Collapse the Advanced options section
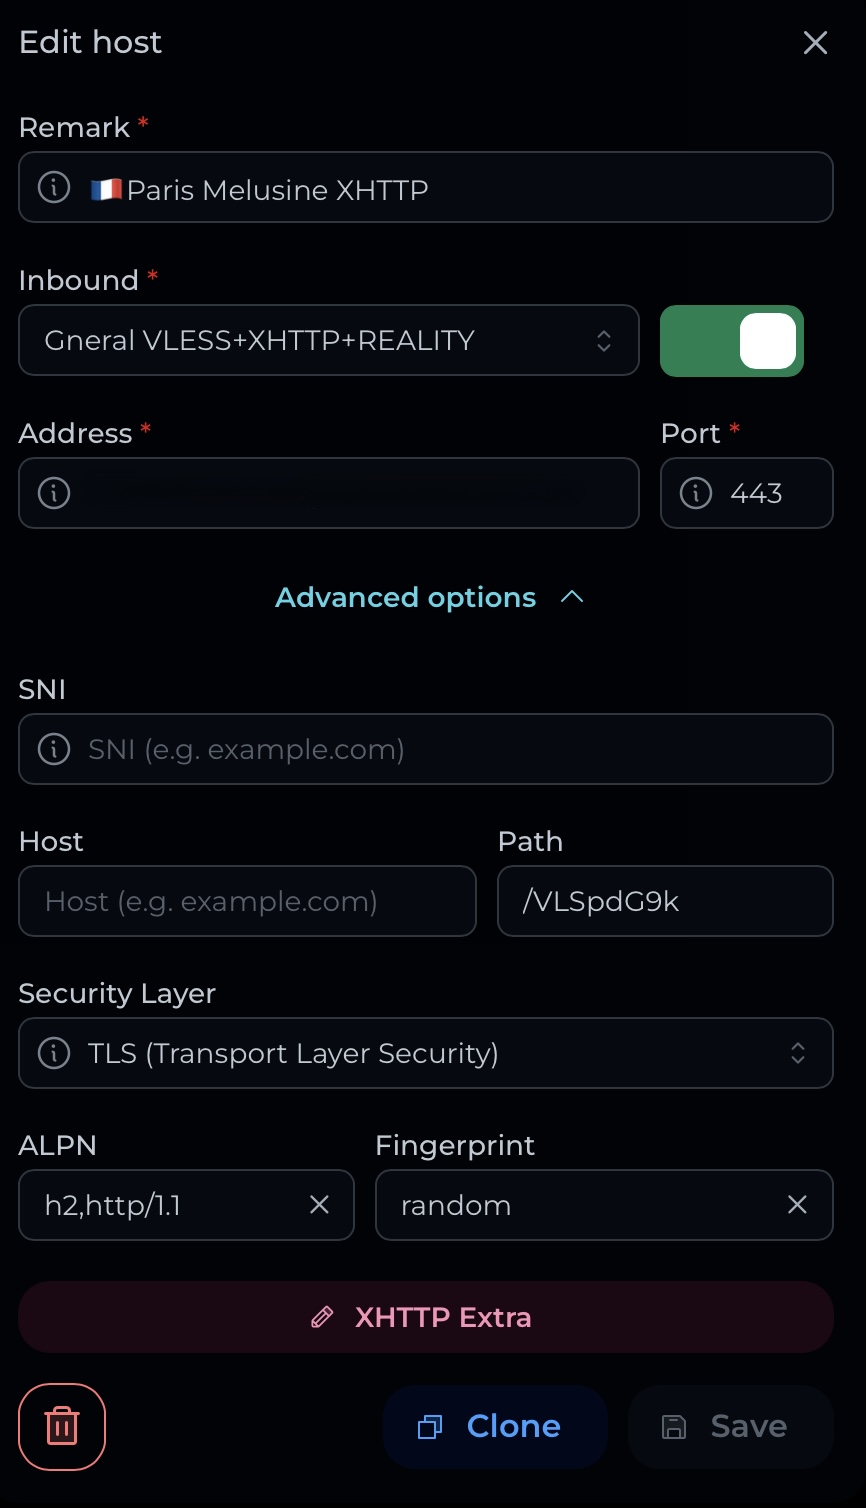This screenshot has width=866, height=1508. pos(429,597)
